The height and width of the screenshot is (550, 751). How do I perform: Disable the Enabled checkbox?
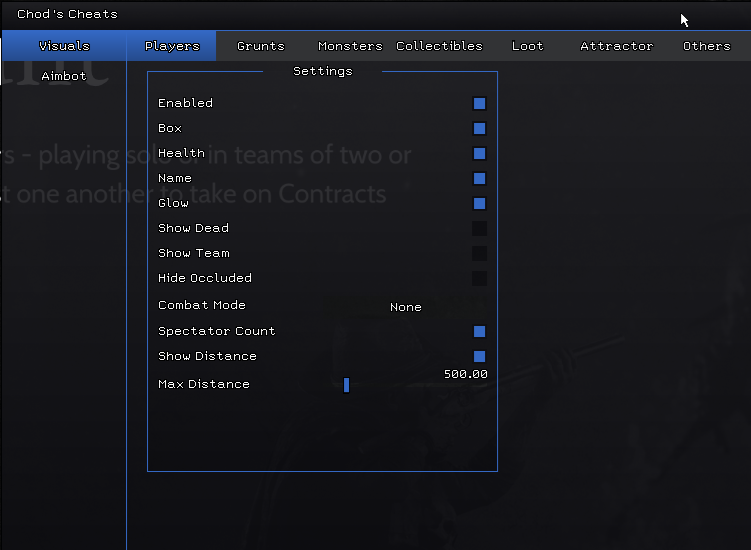tap(479, 103)
